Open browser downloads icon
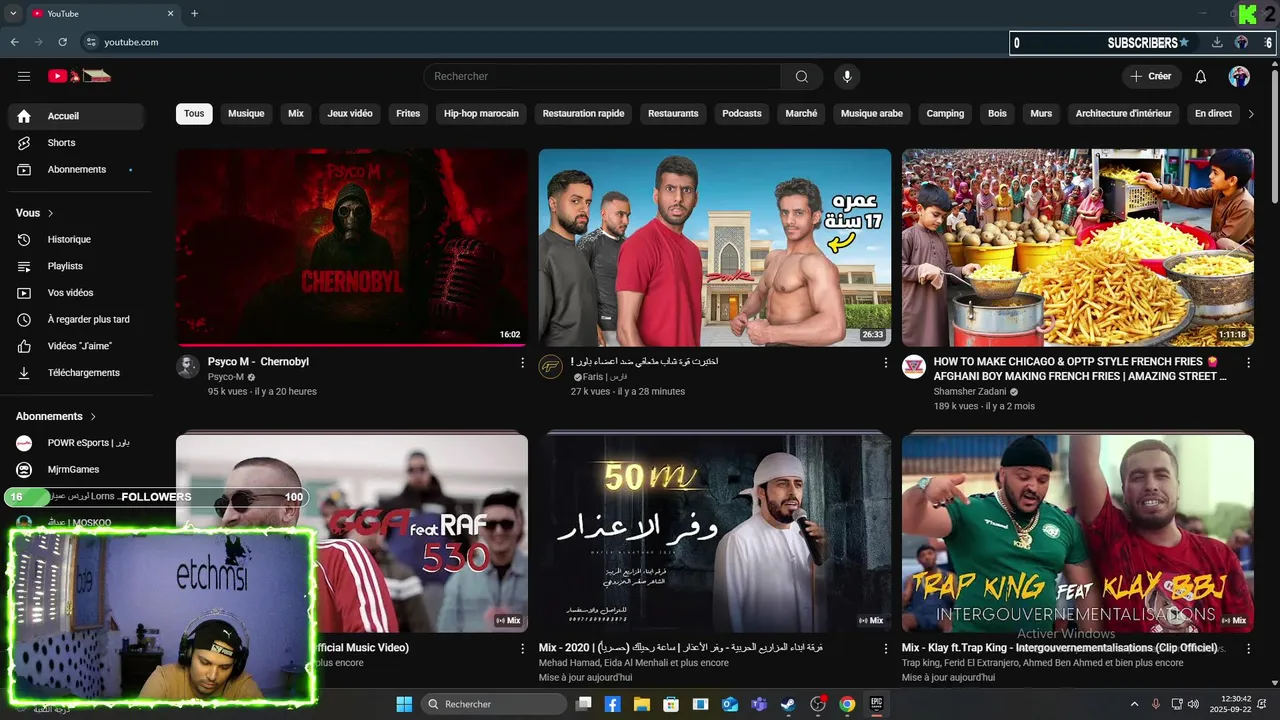1280x720 pixels. (1217, 42)
